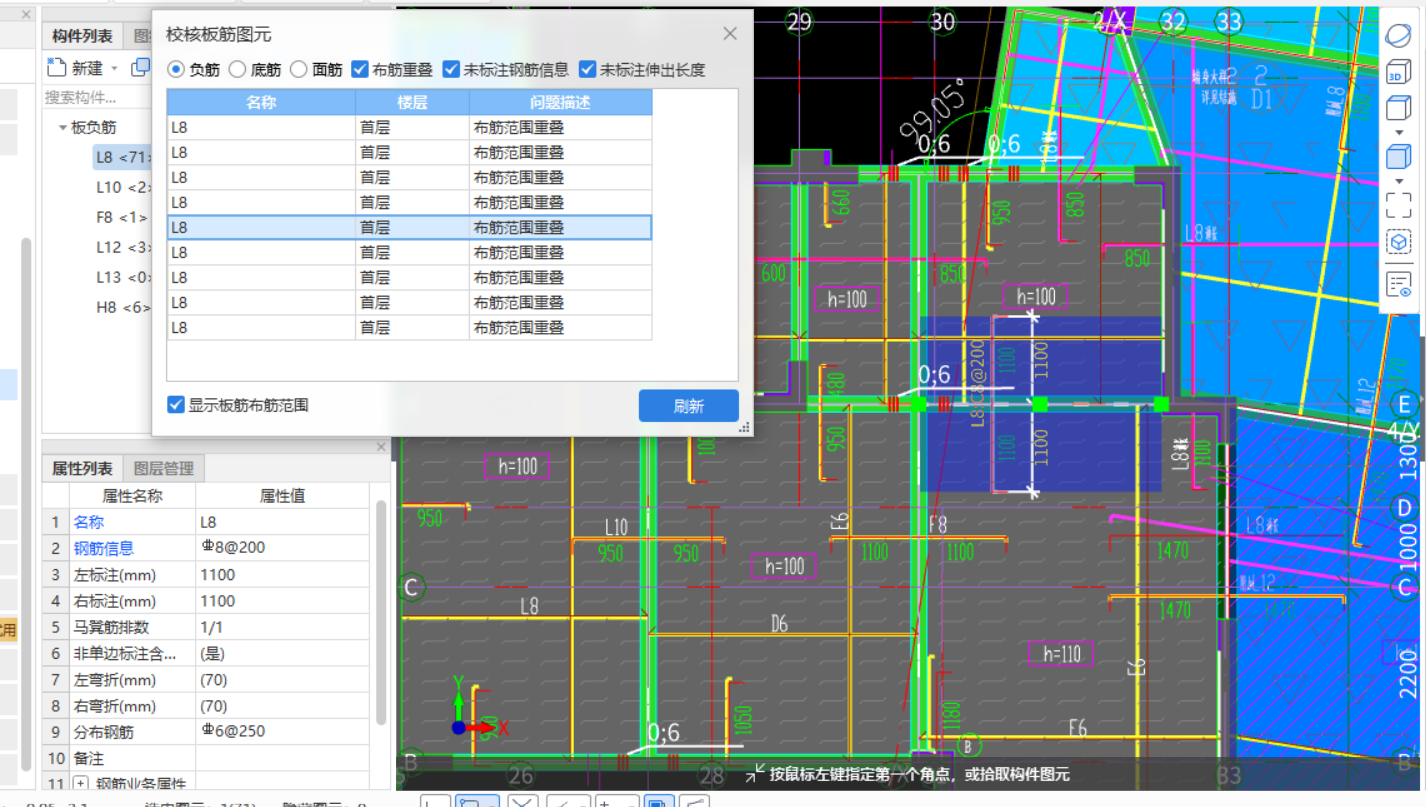Click the 属性名称 column header
This screenshot has height=807, width=1426.
point(132,496)
